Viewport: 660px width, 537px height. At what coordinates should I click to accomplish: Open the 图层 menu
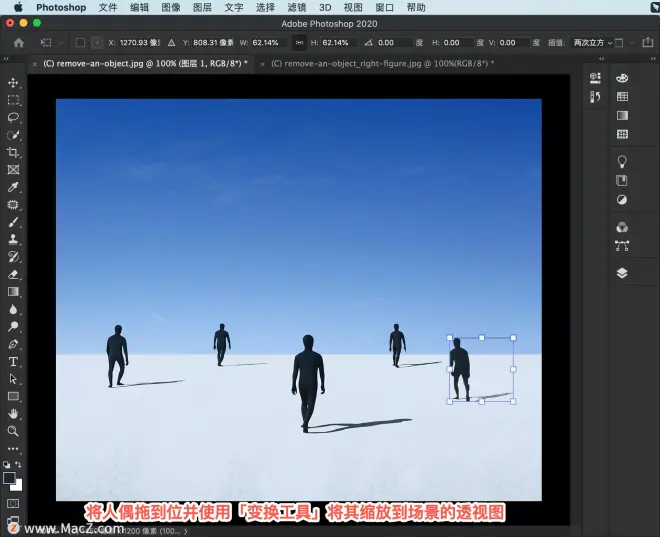coord(202,8)
